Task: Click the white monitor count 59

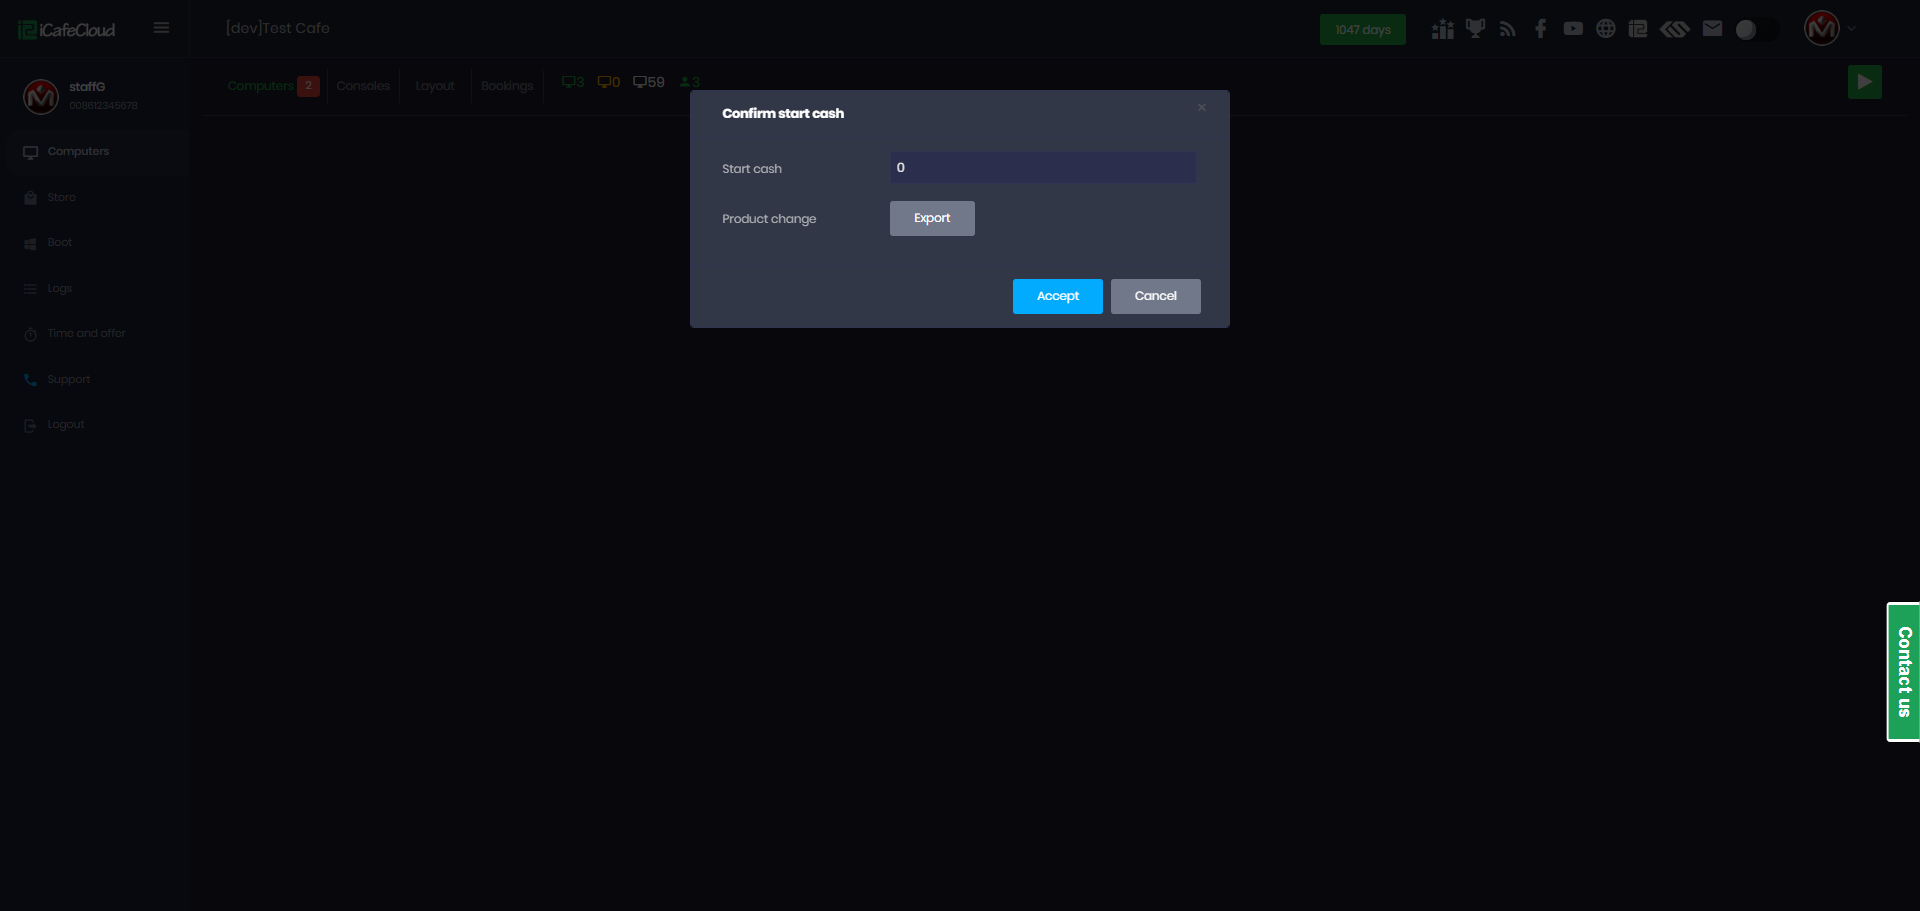Action: [x=649, y=82]
